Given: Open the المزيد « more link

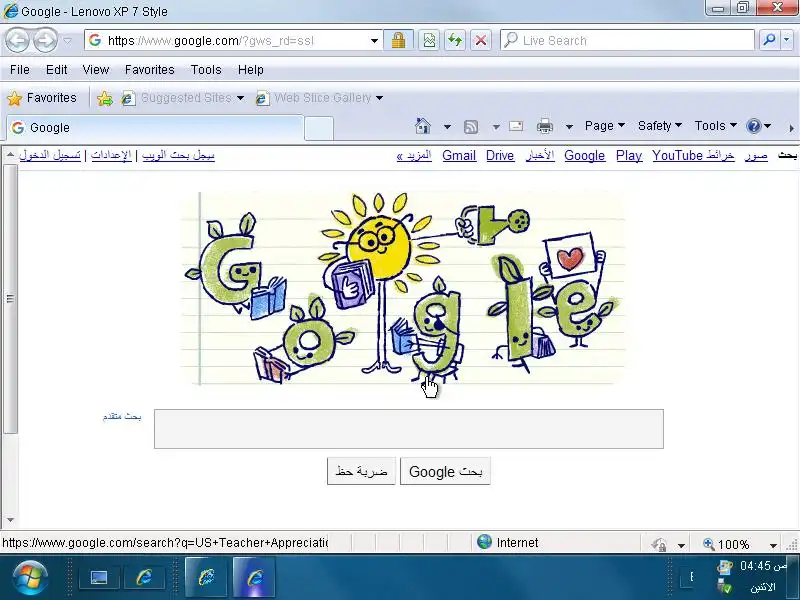Looking at the screenshot, I should pos(414,156).
